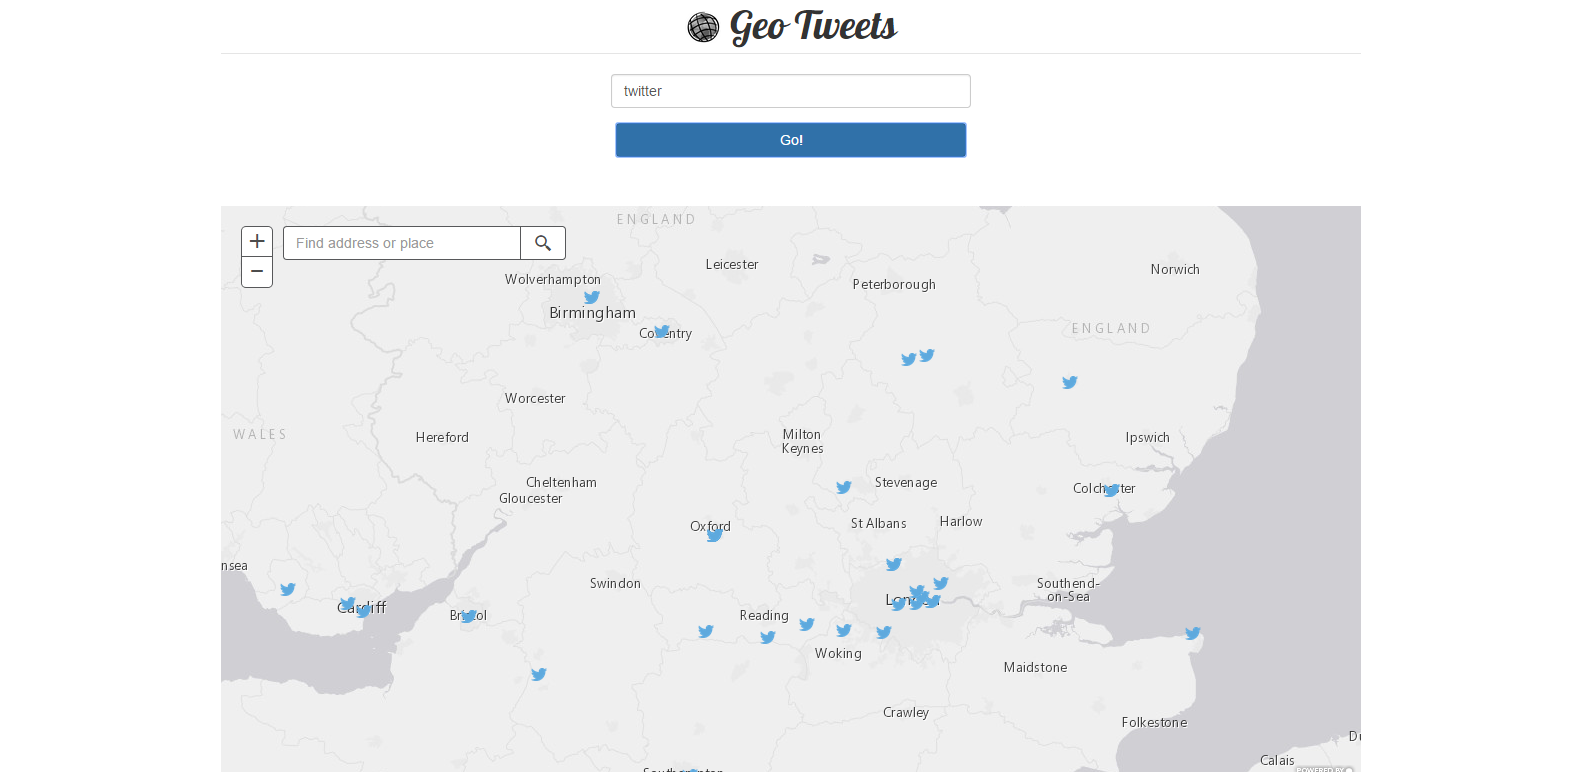This screenshot has height=779, width=1569.
Task: Open the tweet marker on Oxford
Action: click(x=715, y=535)
